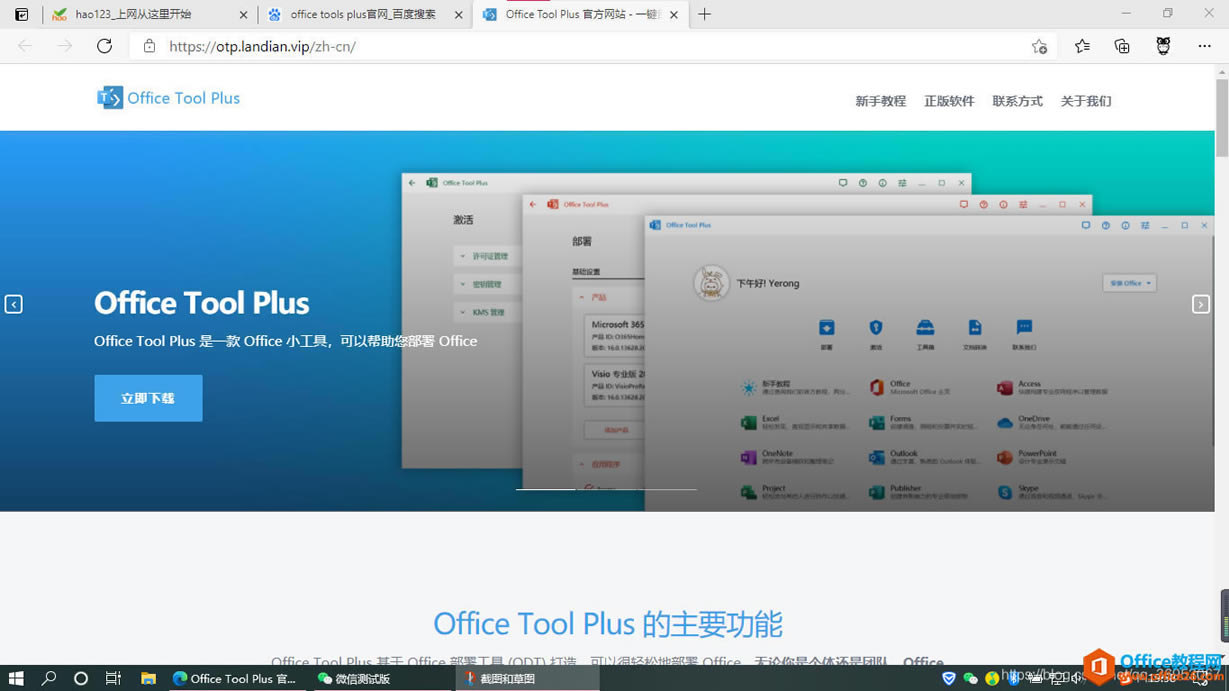Select the OneDrive cloud icon
Viewport: 1229px width, 691px height.
(1004, 420)
